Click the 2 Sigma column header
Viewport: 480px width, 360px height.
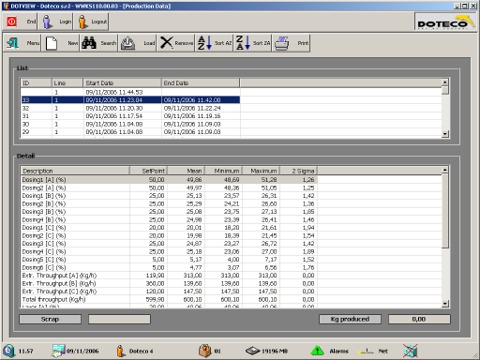point(298,171)
